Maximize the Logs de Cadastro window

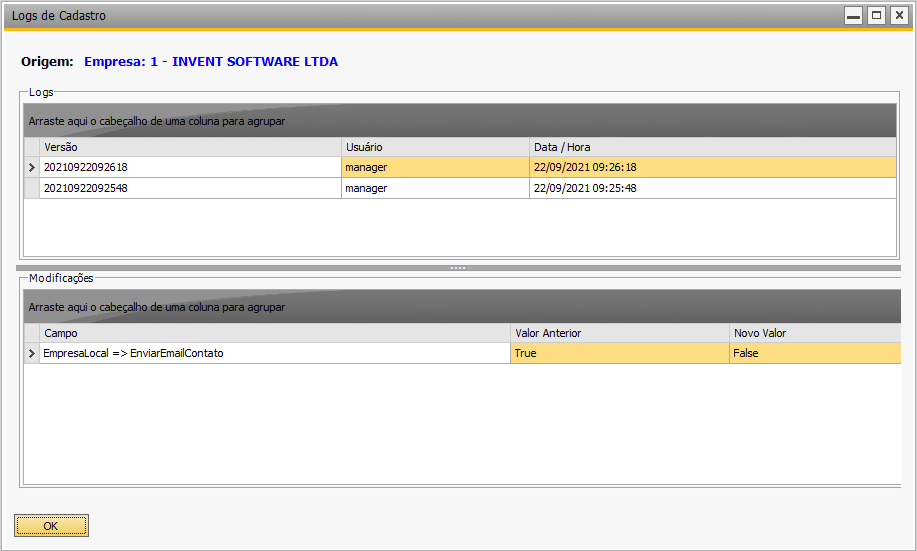click(876, 16)
